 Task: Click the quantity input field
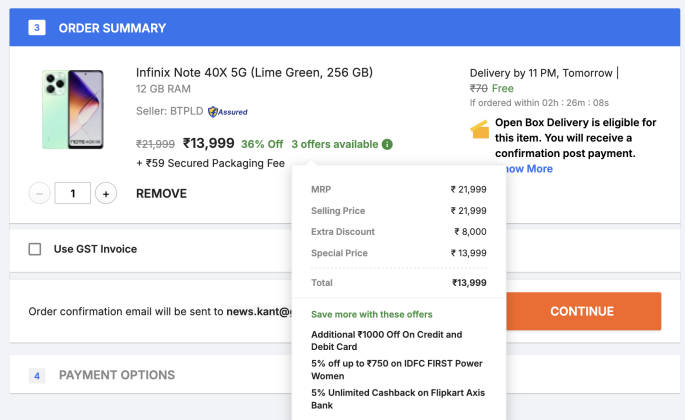[x=72, y=193]
